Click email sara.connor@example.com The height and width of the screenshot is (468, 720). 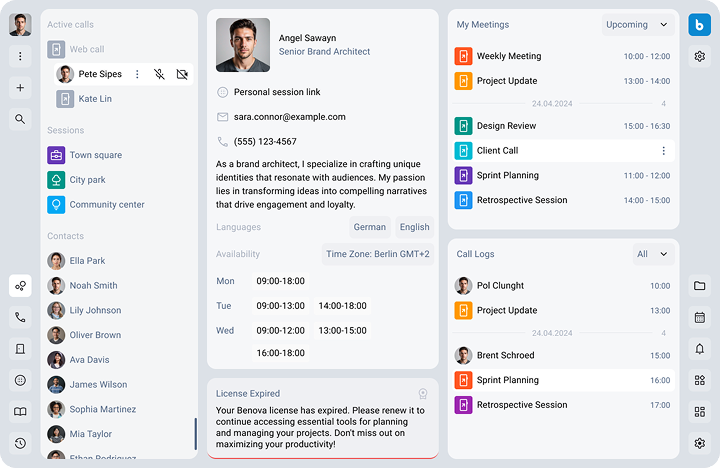(289, 117)
